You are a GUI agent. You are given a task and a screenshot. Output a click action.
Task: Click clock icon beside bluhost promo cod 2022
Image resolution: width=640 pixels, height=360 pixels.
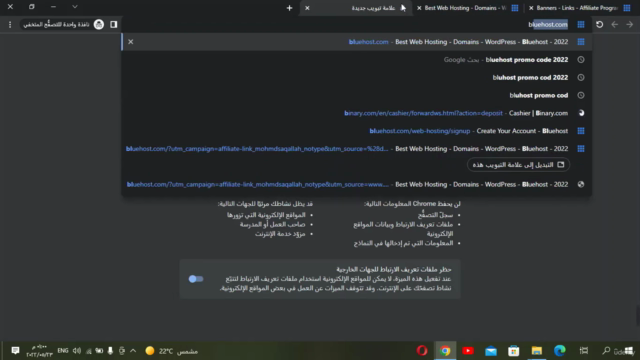click(581, 78)
